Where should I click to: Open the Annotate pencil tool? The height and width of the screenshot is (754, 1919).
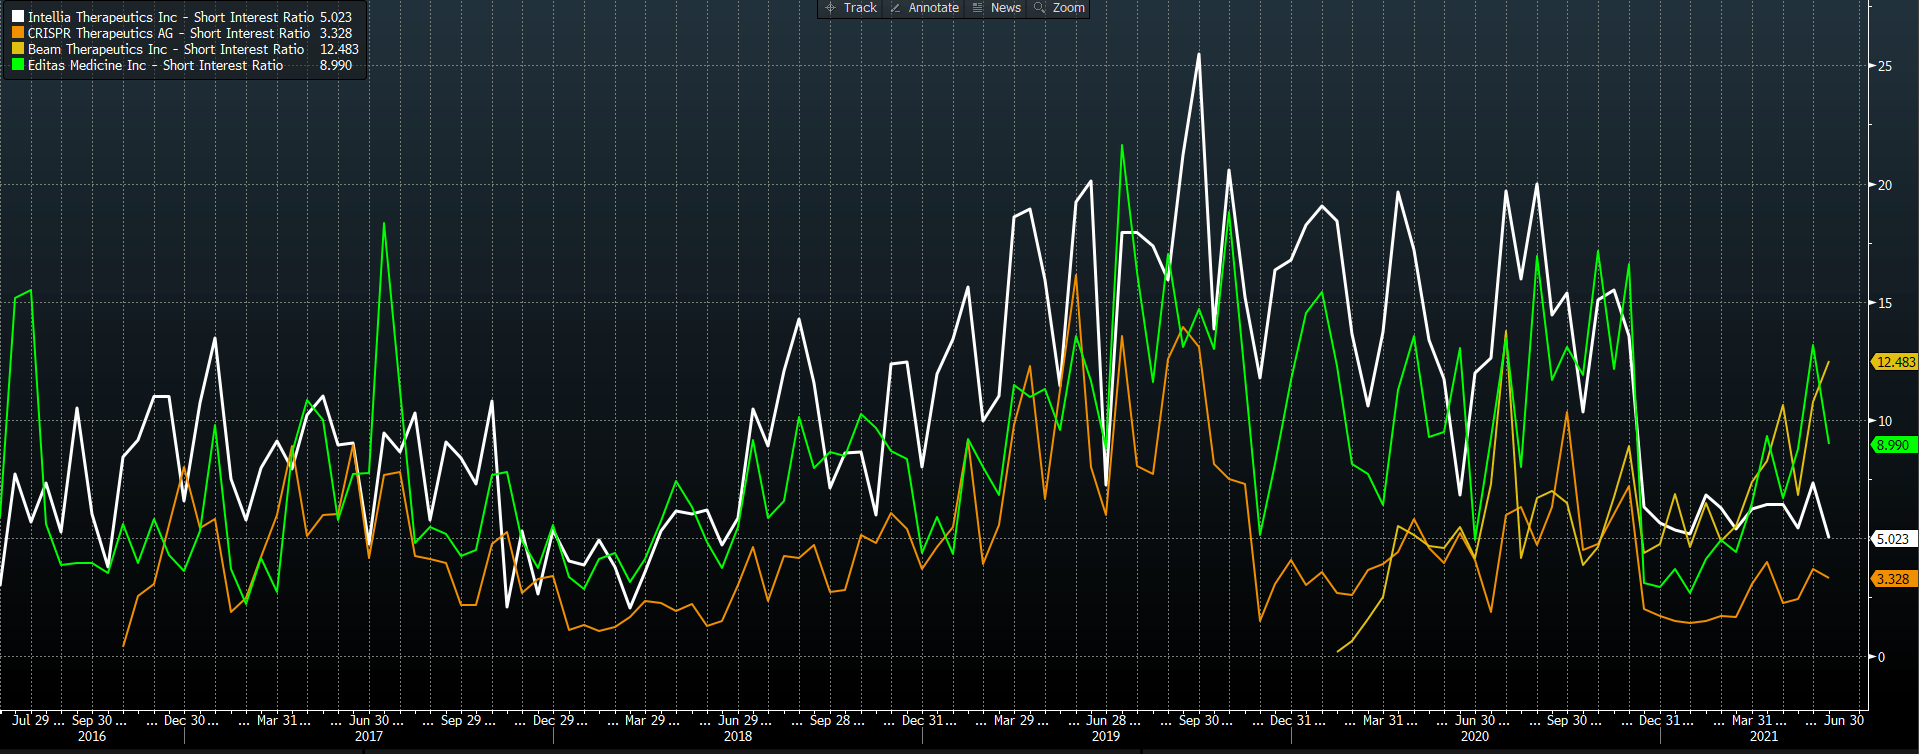[x=924, y=8]
